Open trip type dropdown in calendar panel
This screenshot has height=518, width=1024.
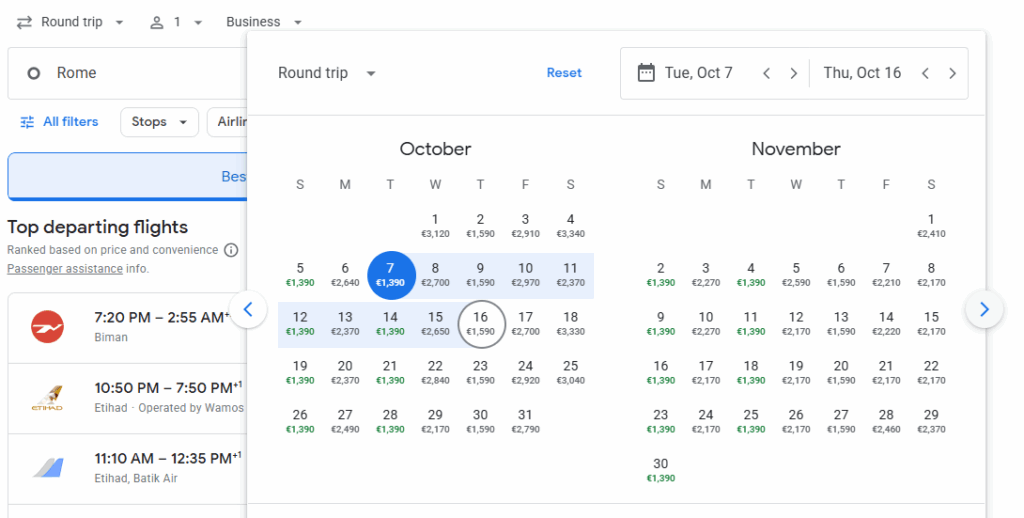pos(327,73)
